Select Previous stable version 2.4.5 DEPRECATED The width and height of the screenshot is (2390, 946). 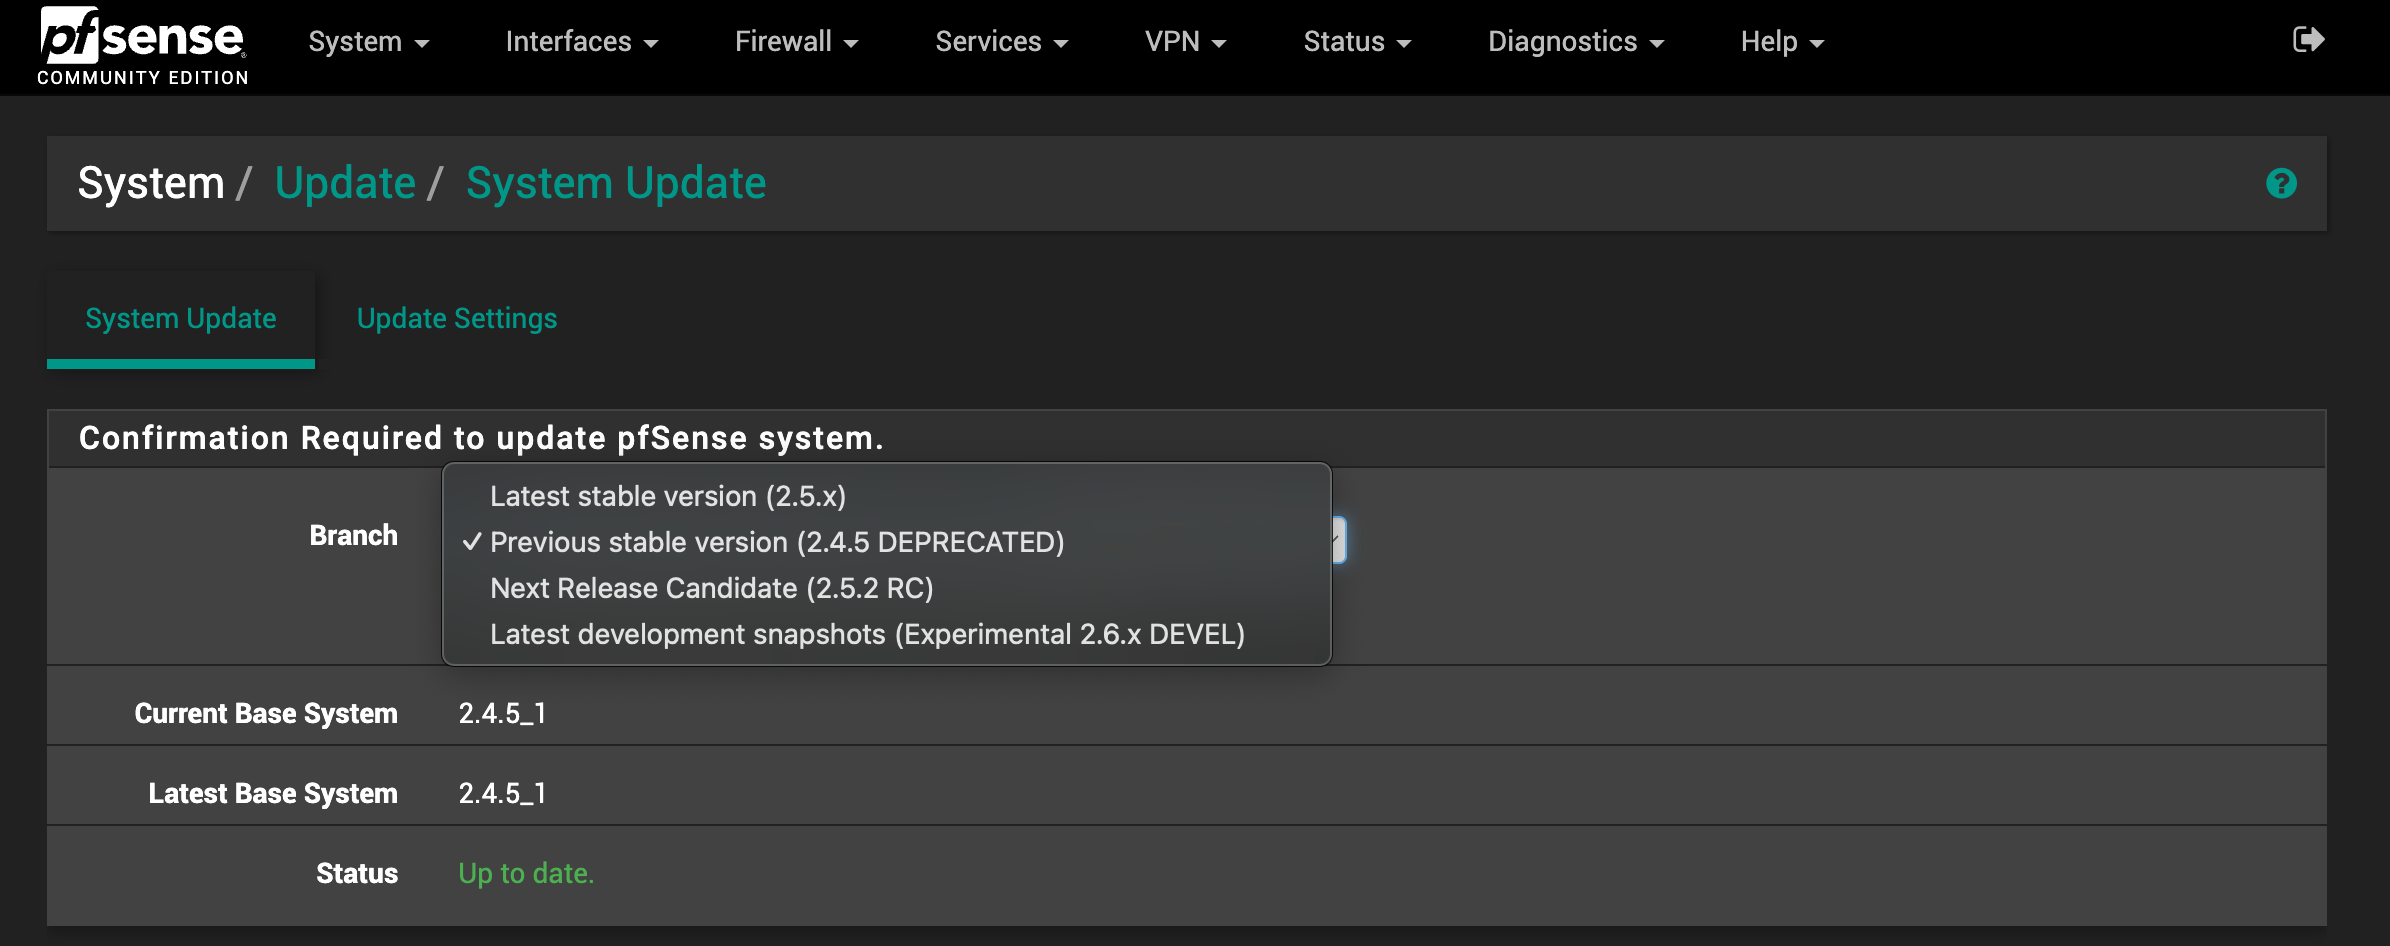click(x=777, y=542)
